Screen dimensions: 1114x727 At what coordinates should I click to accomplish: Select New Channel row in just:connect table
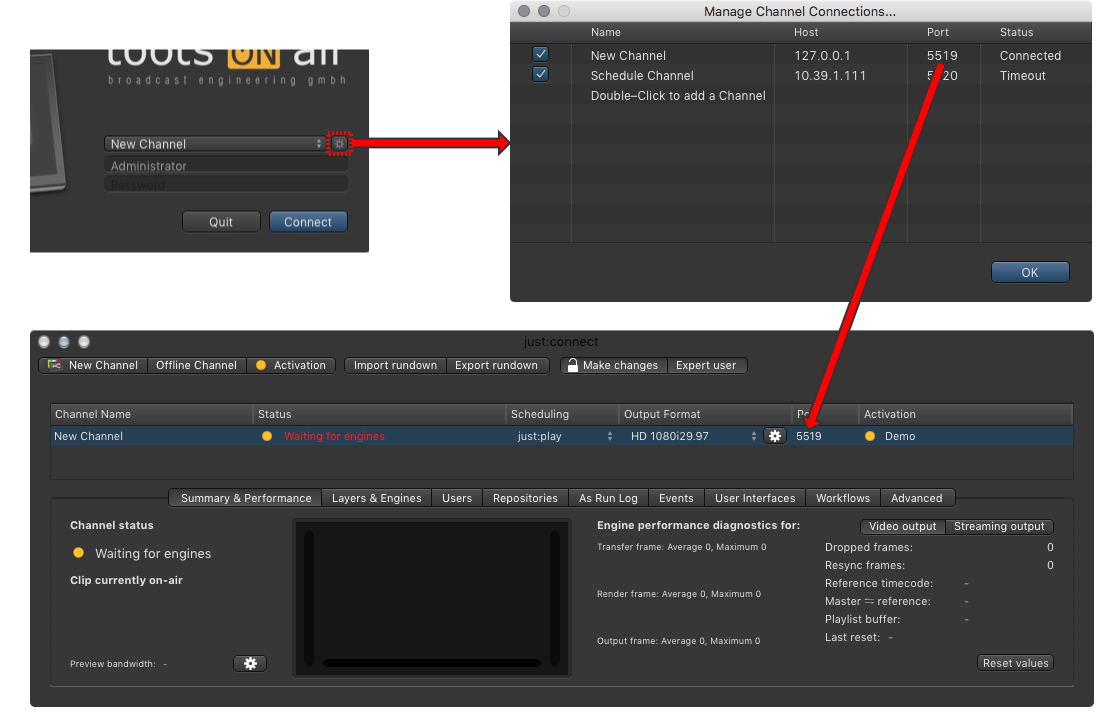click(x=561, y=436)
